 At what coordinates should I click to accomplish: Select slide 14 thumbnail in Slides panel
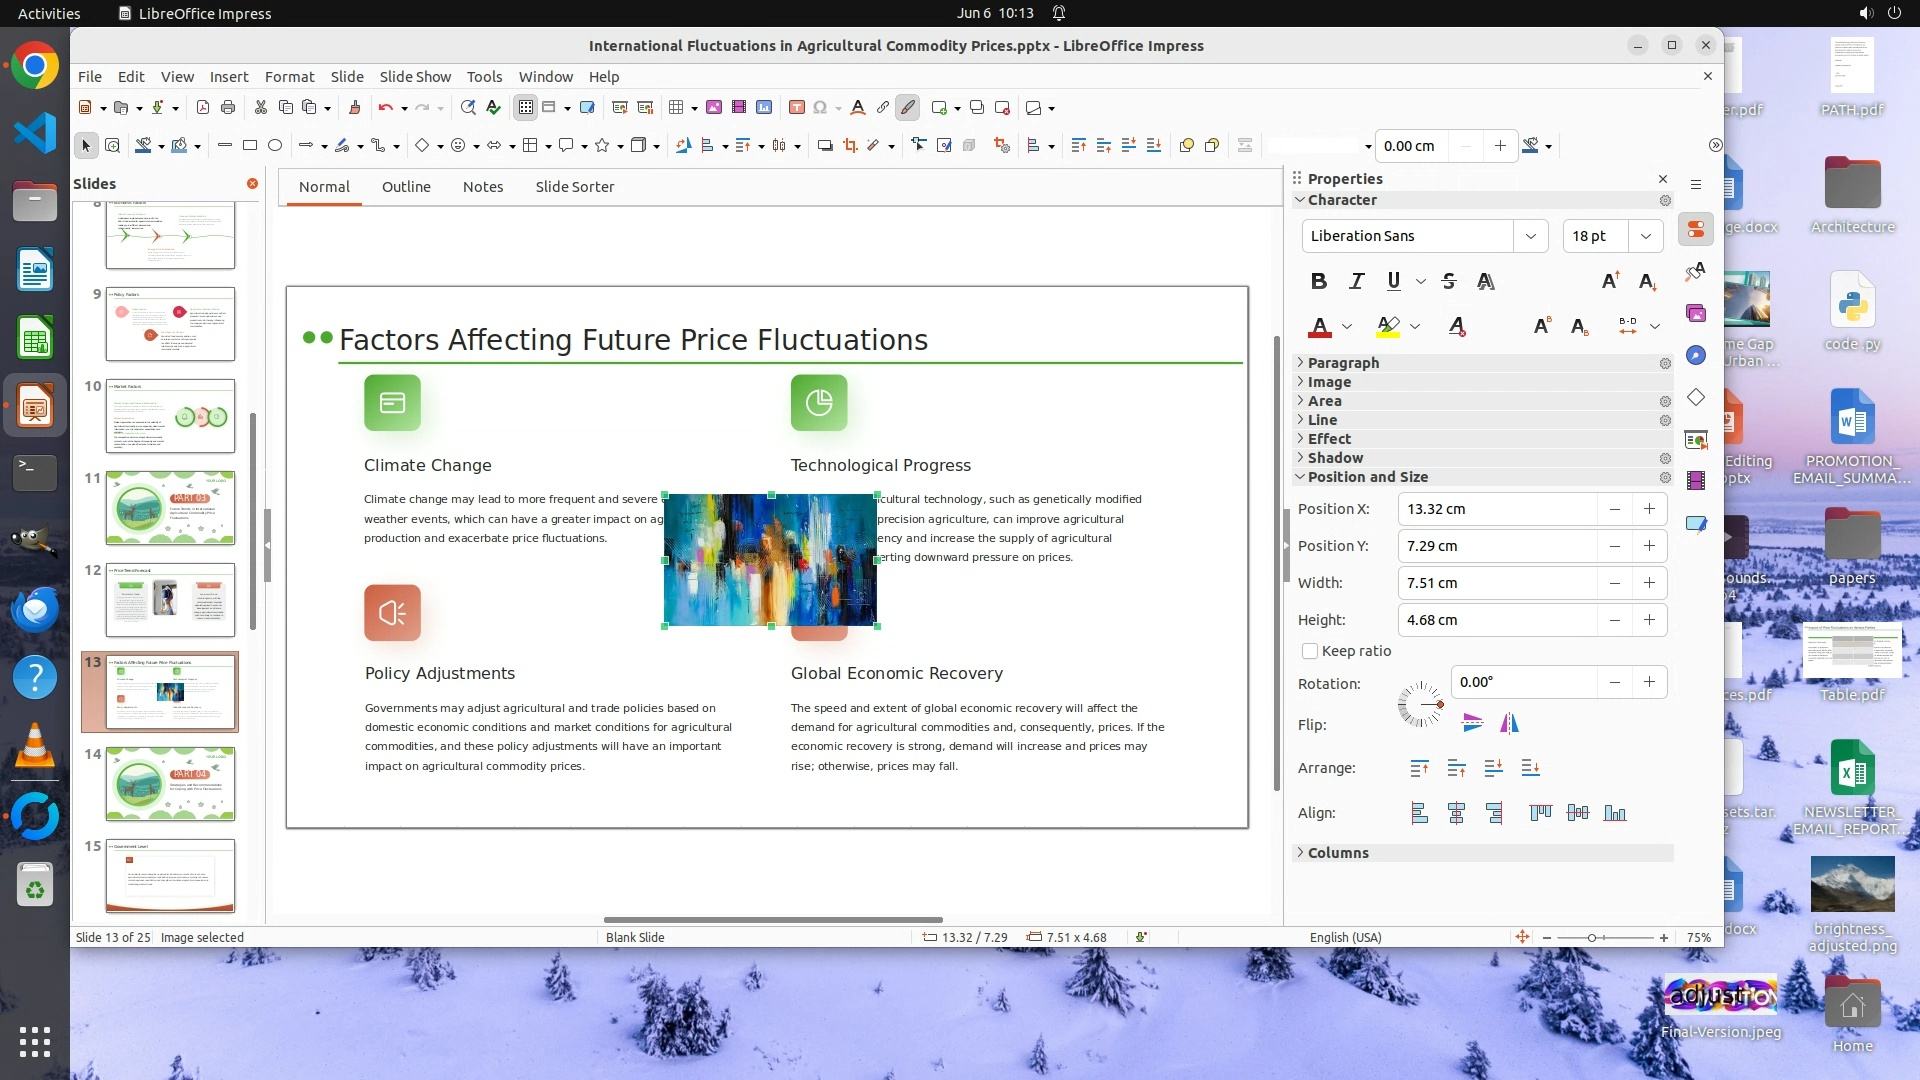pyautogui.click(x=170, y=784)
